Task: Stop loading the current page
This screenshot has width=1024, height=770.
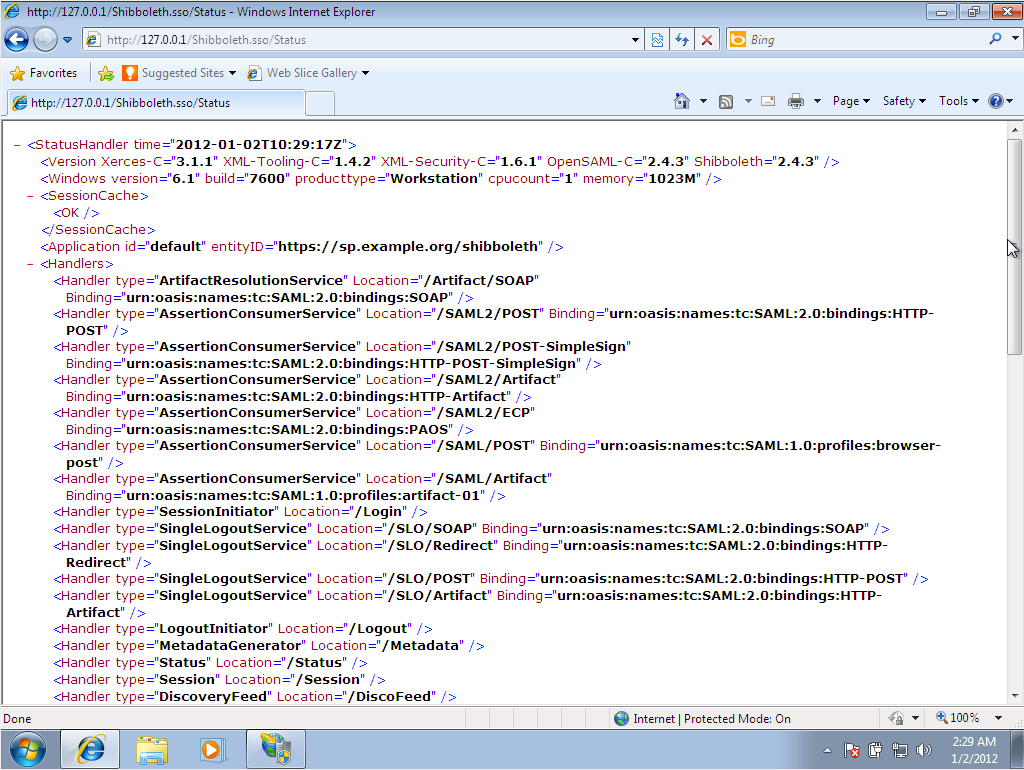Action: pyautogui.click(x=708, y=39)
